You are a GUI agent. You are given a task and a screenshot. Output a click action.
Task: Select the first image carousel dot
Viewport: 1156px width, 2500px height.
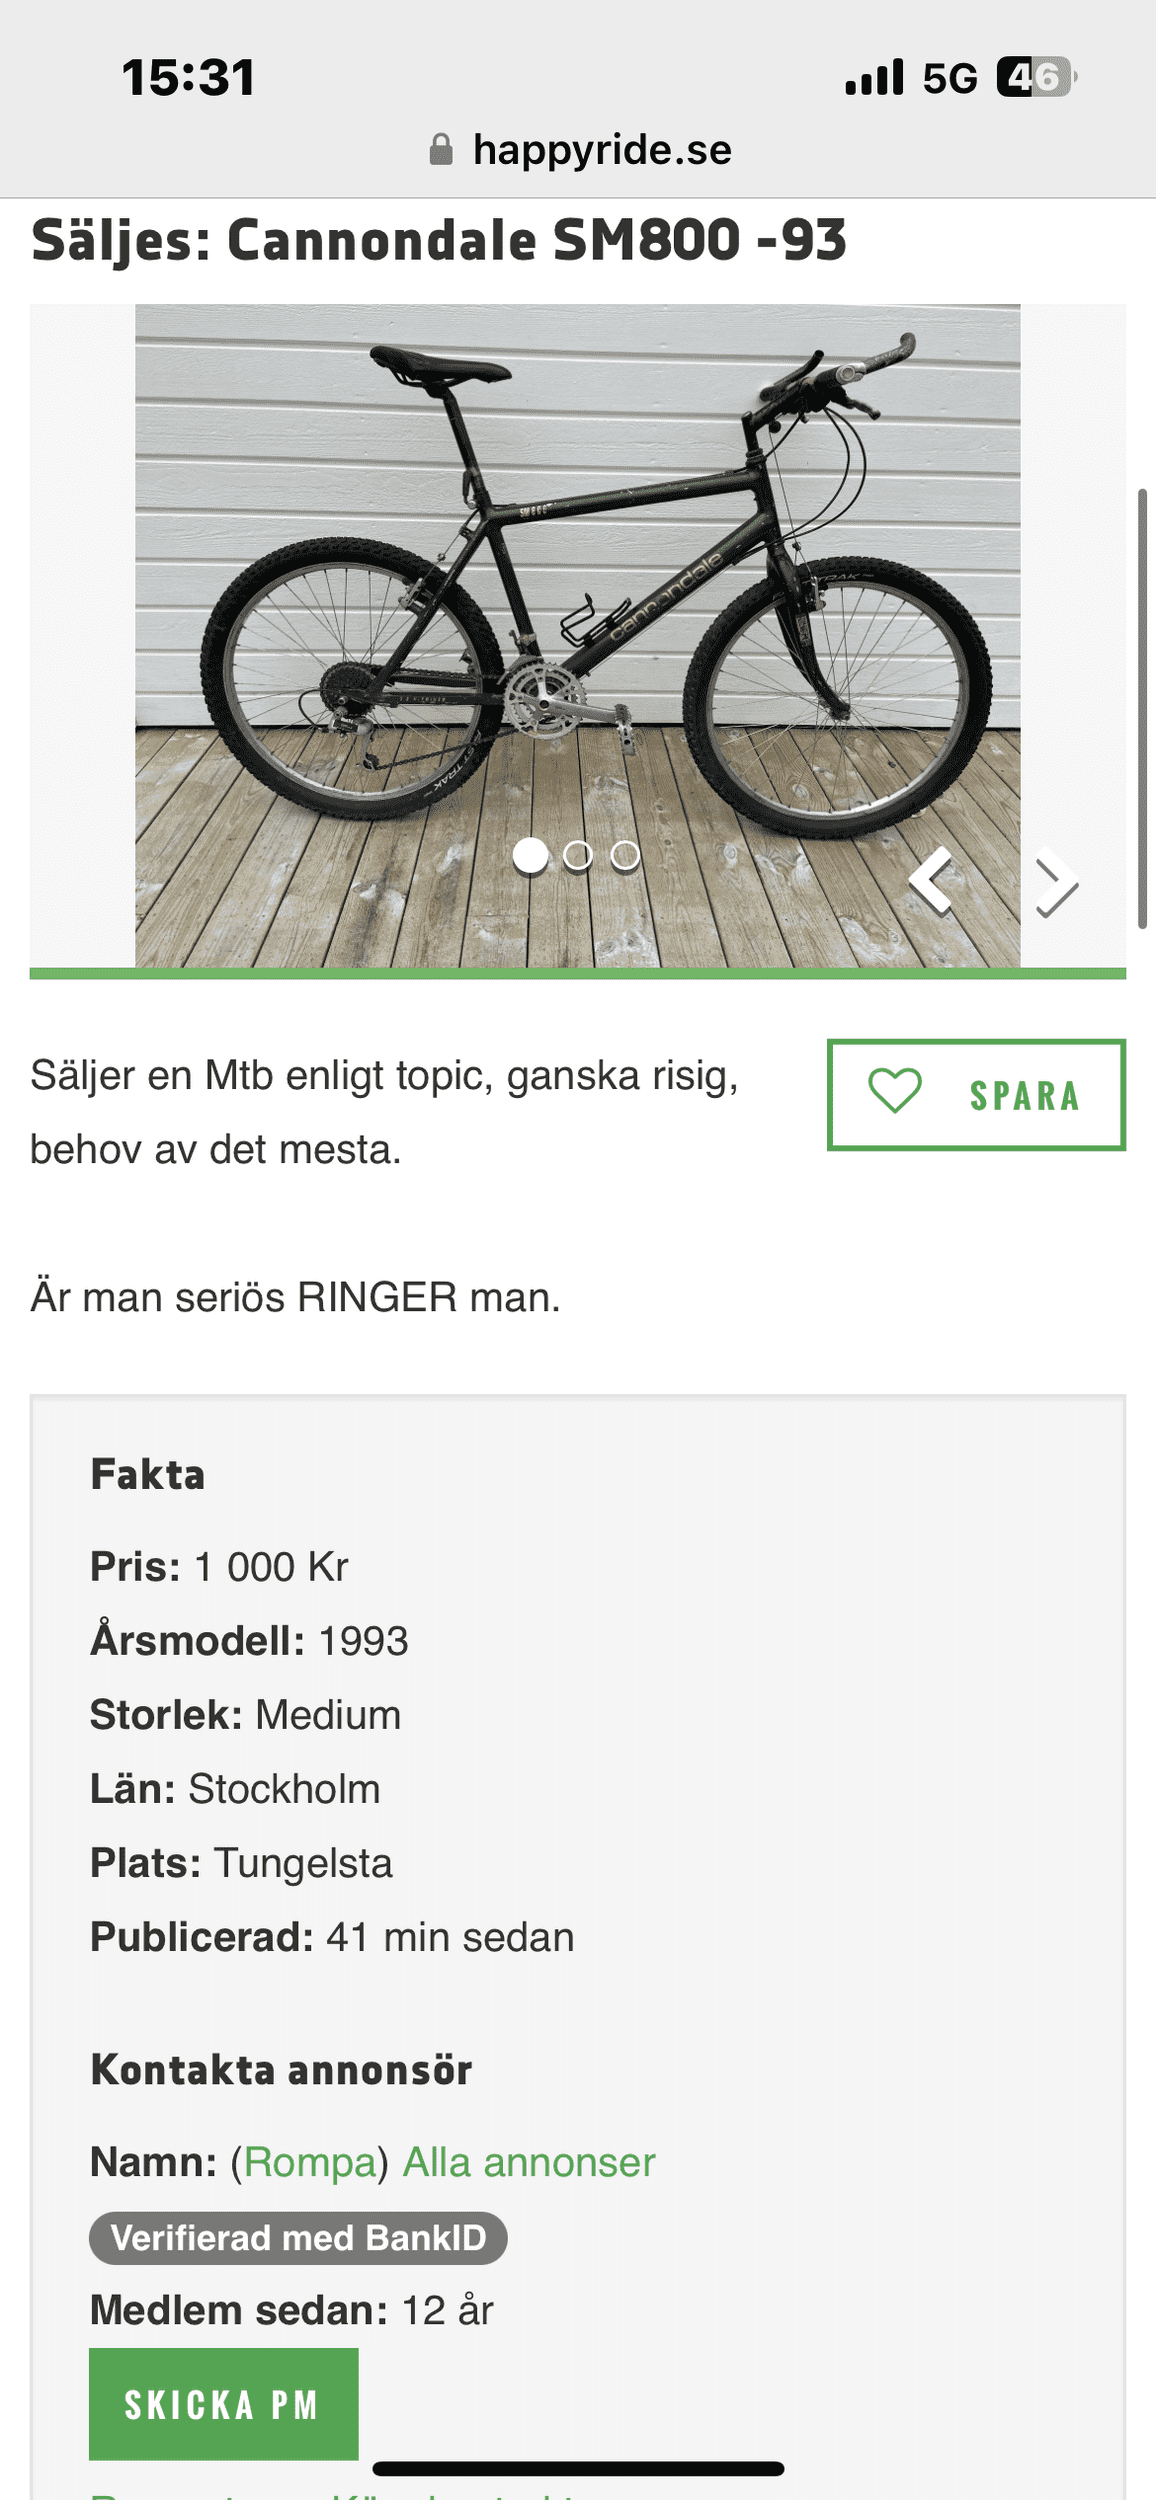(530, 856)
